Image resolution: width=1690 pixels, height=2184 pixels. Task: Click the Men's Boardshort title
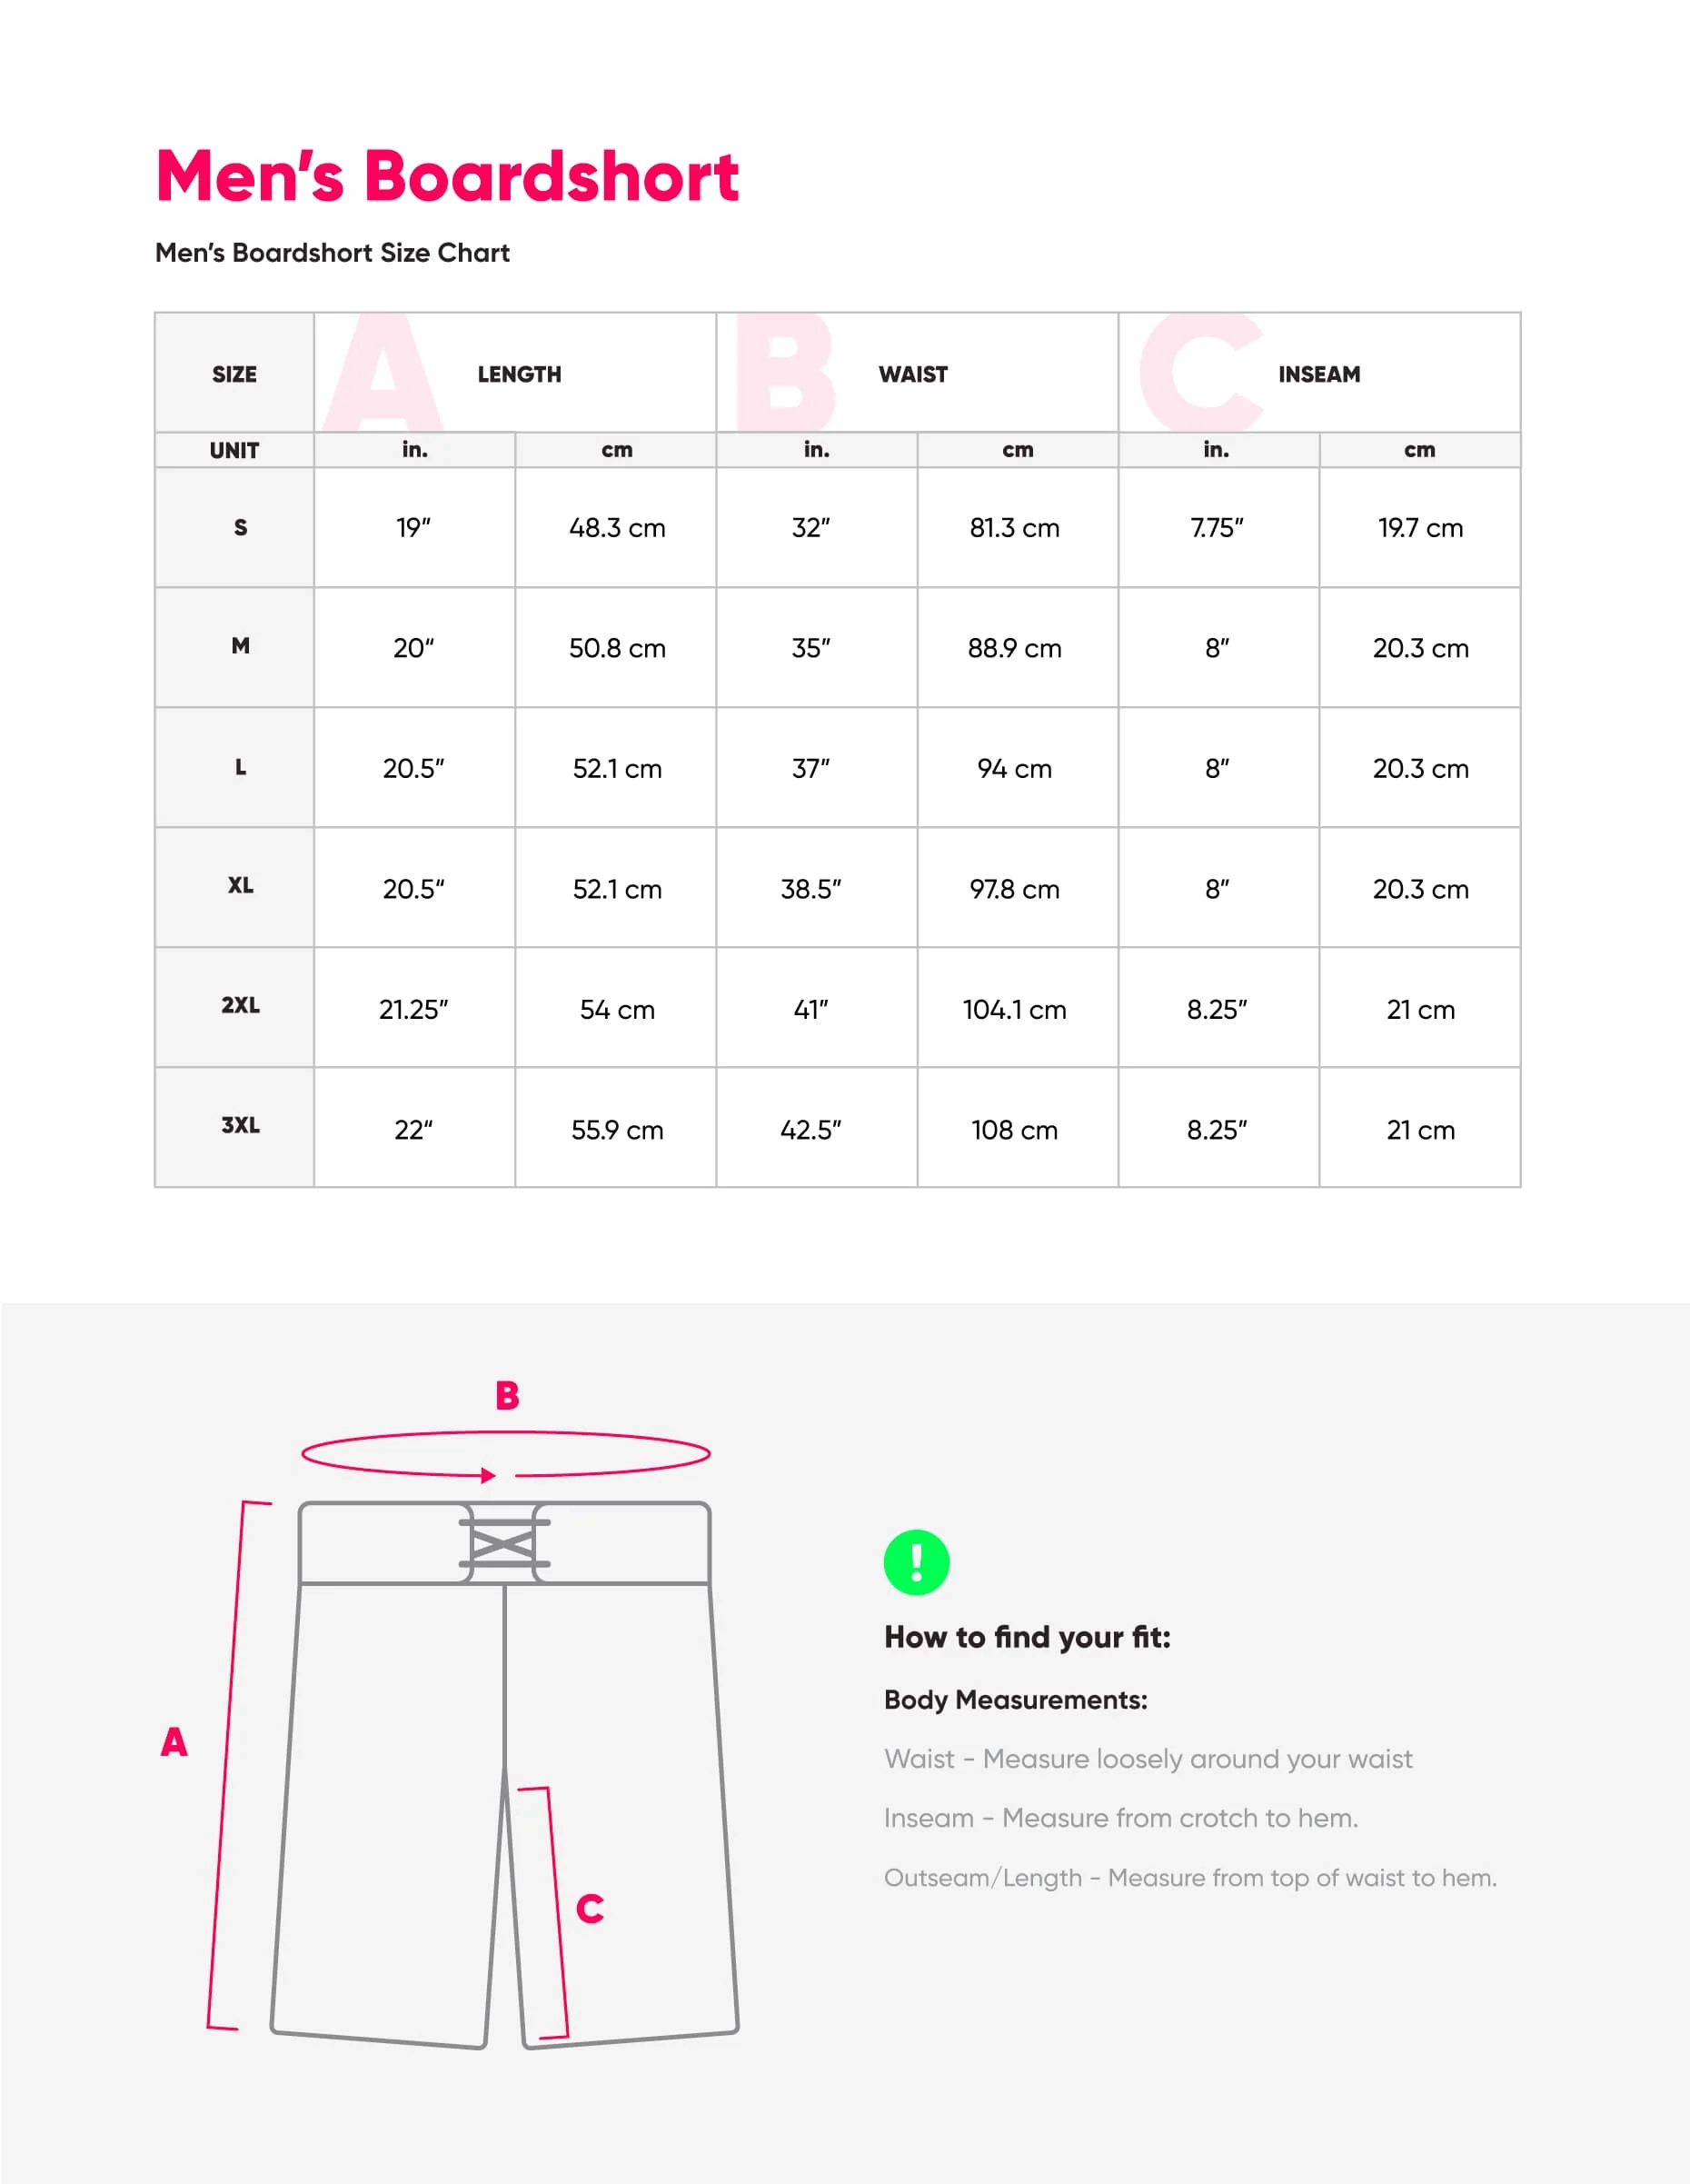pyautogui.click(x=447, y=176)
